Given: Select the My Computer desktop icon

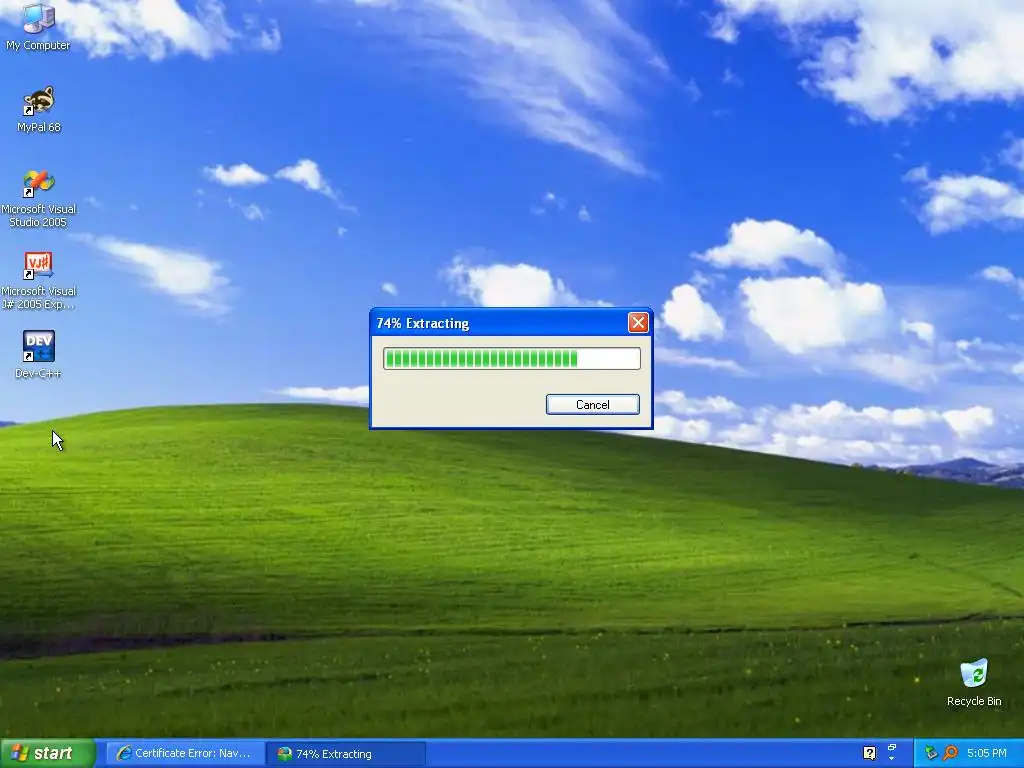Looking at the screenshot, I should point(38,27).
